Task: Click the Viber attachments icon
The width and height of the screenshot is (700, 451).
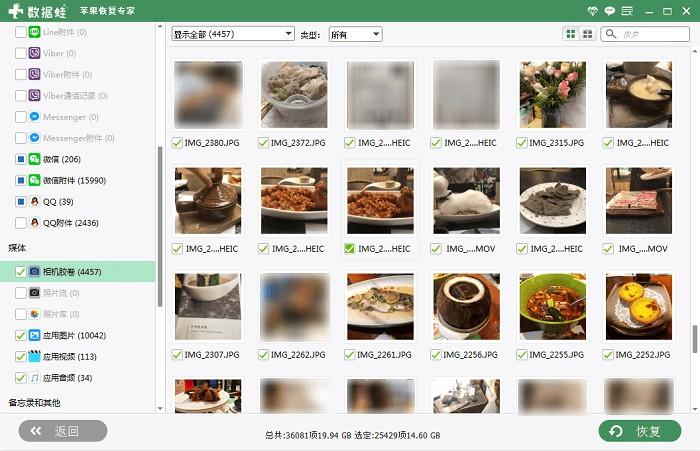Action: point(34,74)
